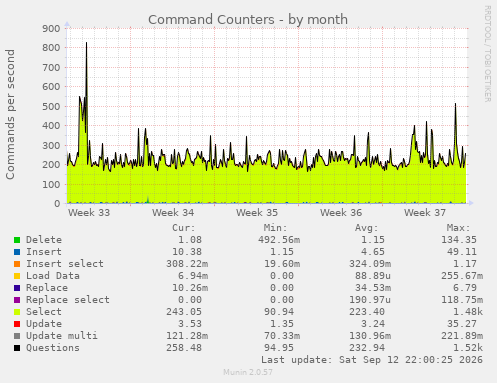Image resolution: width=497 pixels, height=383 pixels.
Task: Click the 'Cur:' column header
Action: [184, 228]
